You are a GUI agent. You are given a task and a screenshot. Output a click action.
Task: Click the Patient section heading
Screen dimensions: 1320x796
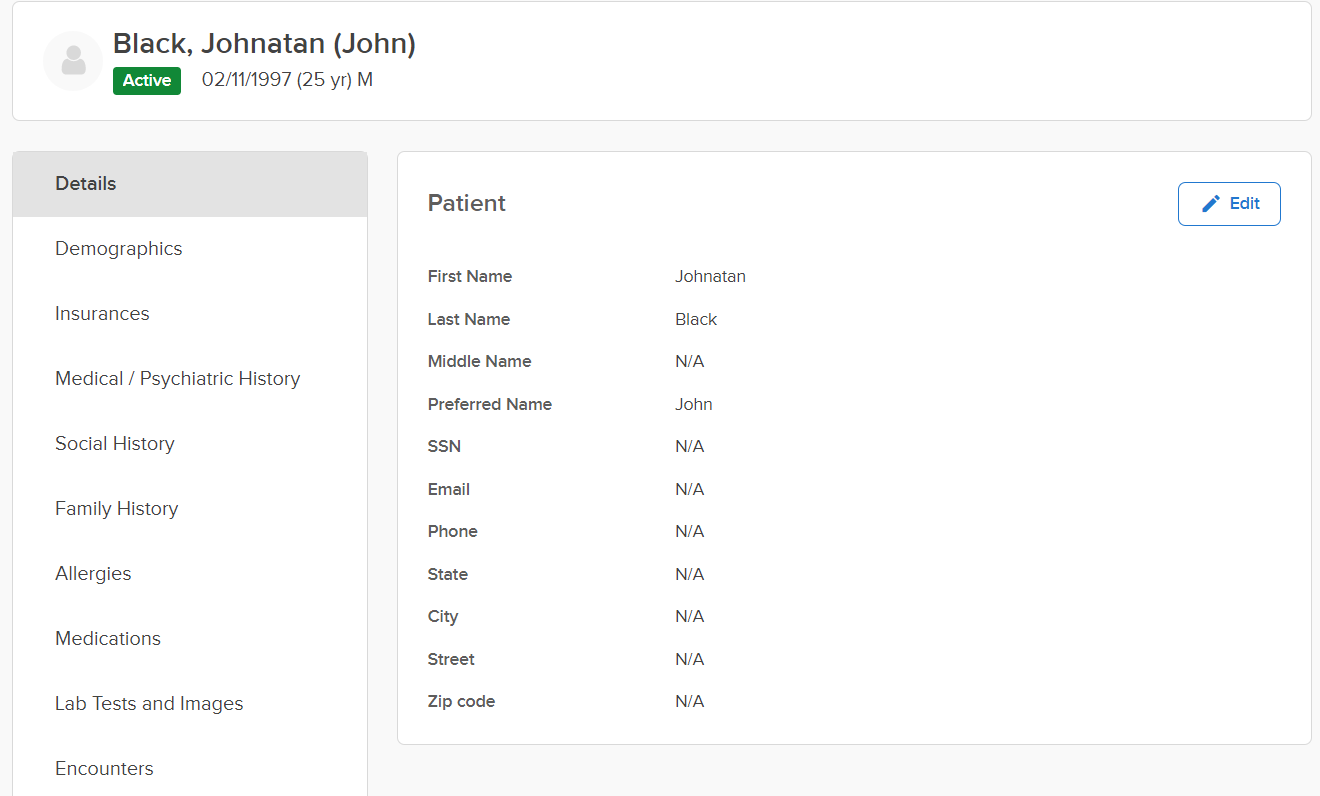(x=467, y=204)
